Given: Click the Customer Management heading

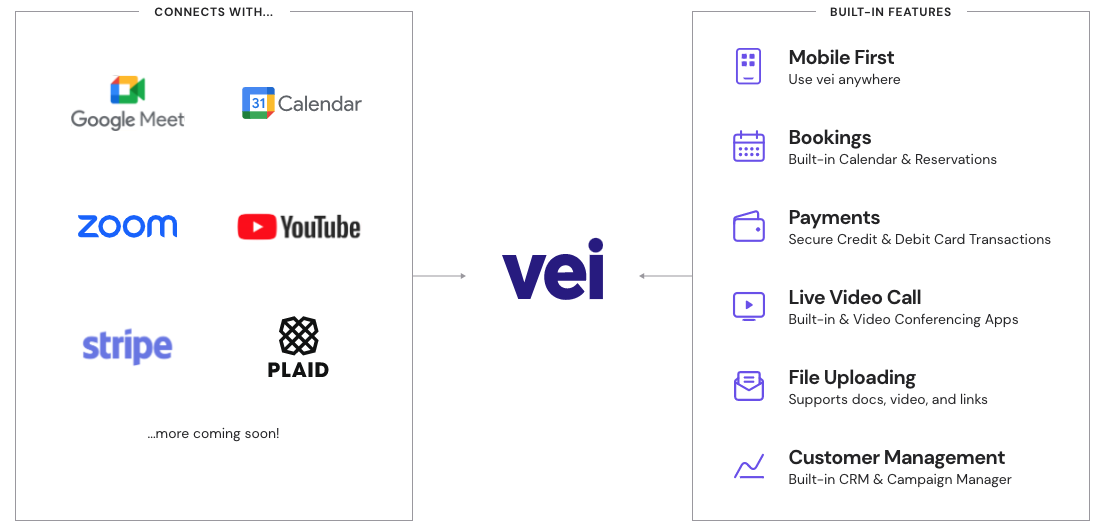Looking at the screenshot, I should [x=897, y=457].
